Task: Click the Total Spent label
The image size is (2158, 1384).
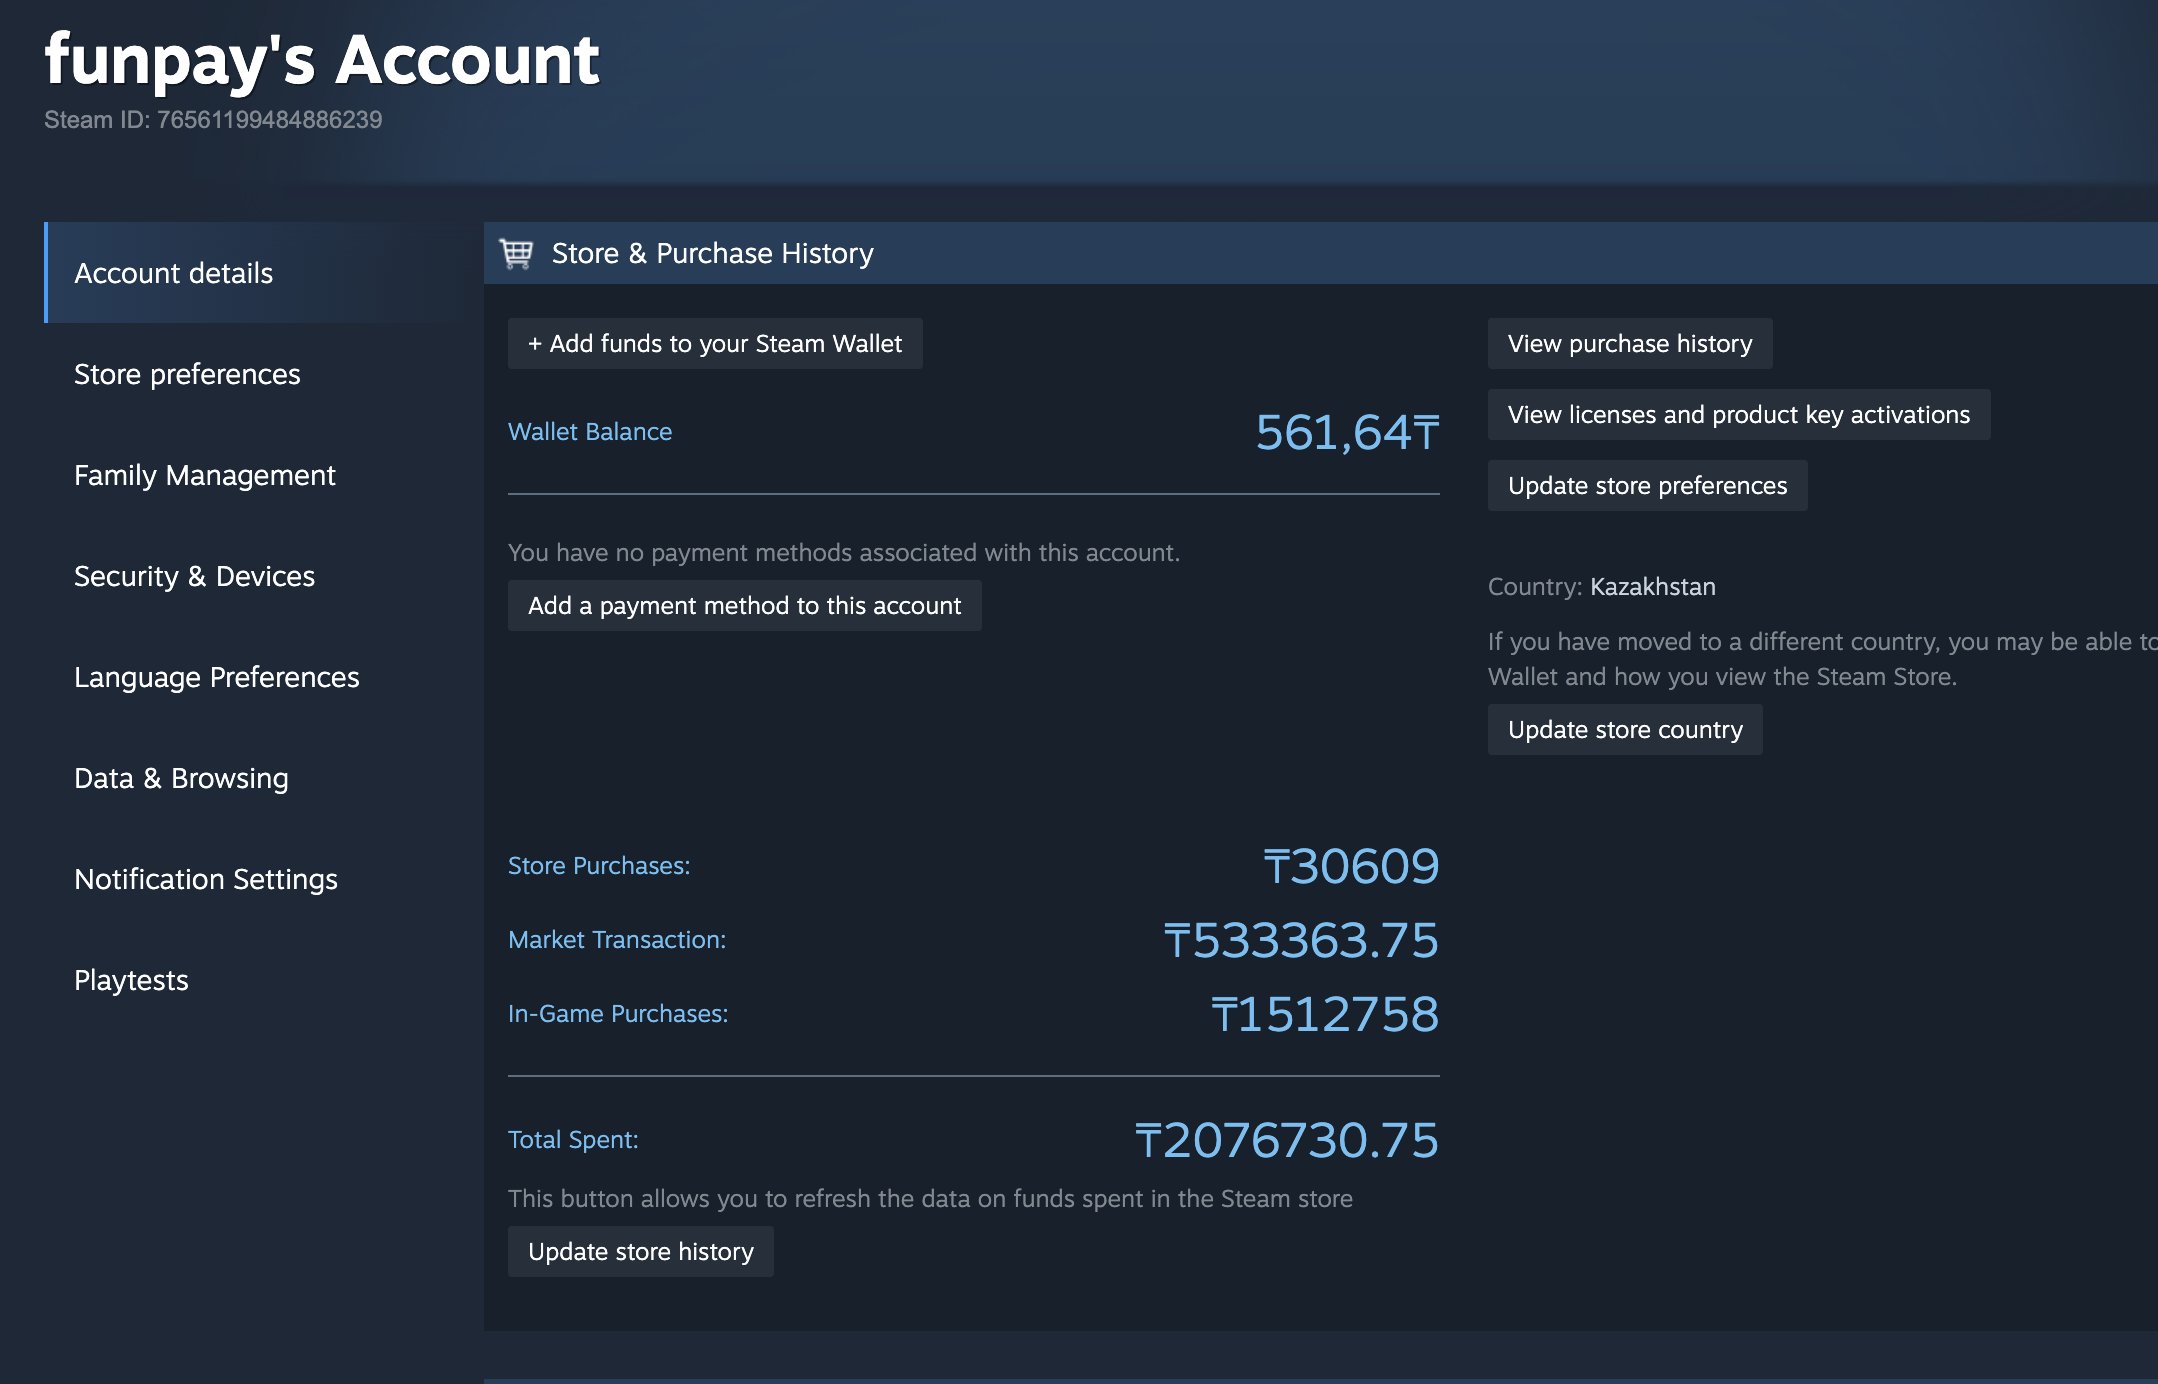Action: pyautogui.click(x=573, y=1140)
